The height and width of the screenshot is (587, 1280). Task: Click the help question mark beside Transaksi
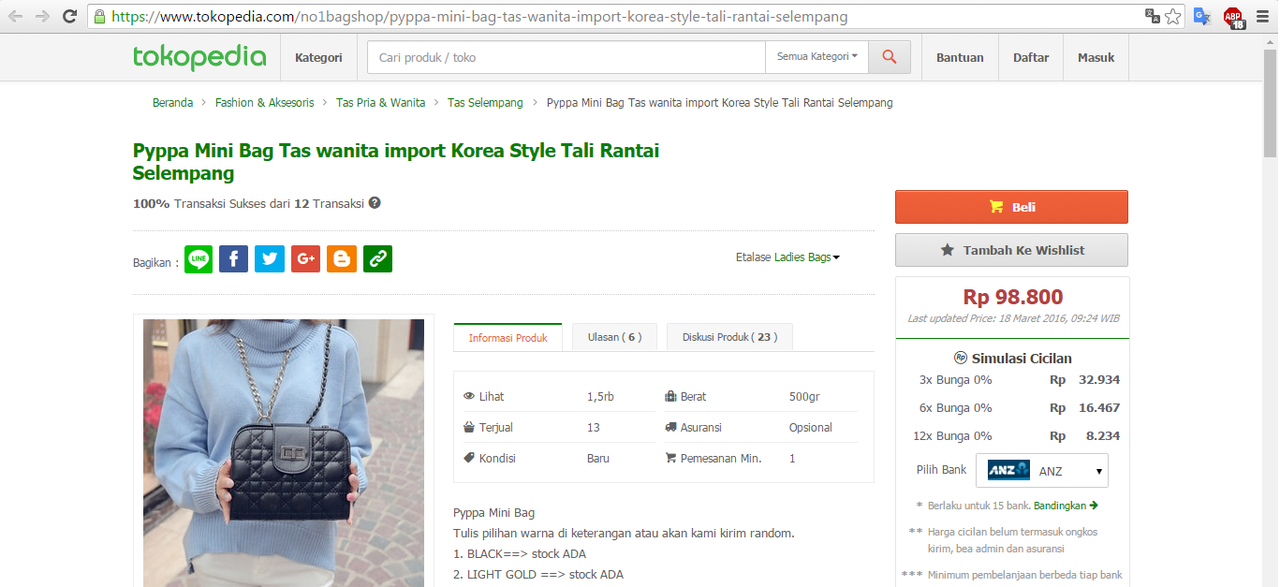click(375, 203)
